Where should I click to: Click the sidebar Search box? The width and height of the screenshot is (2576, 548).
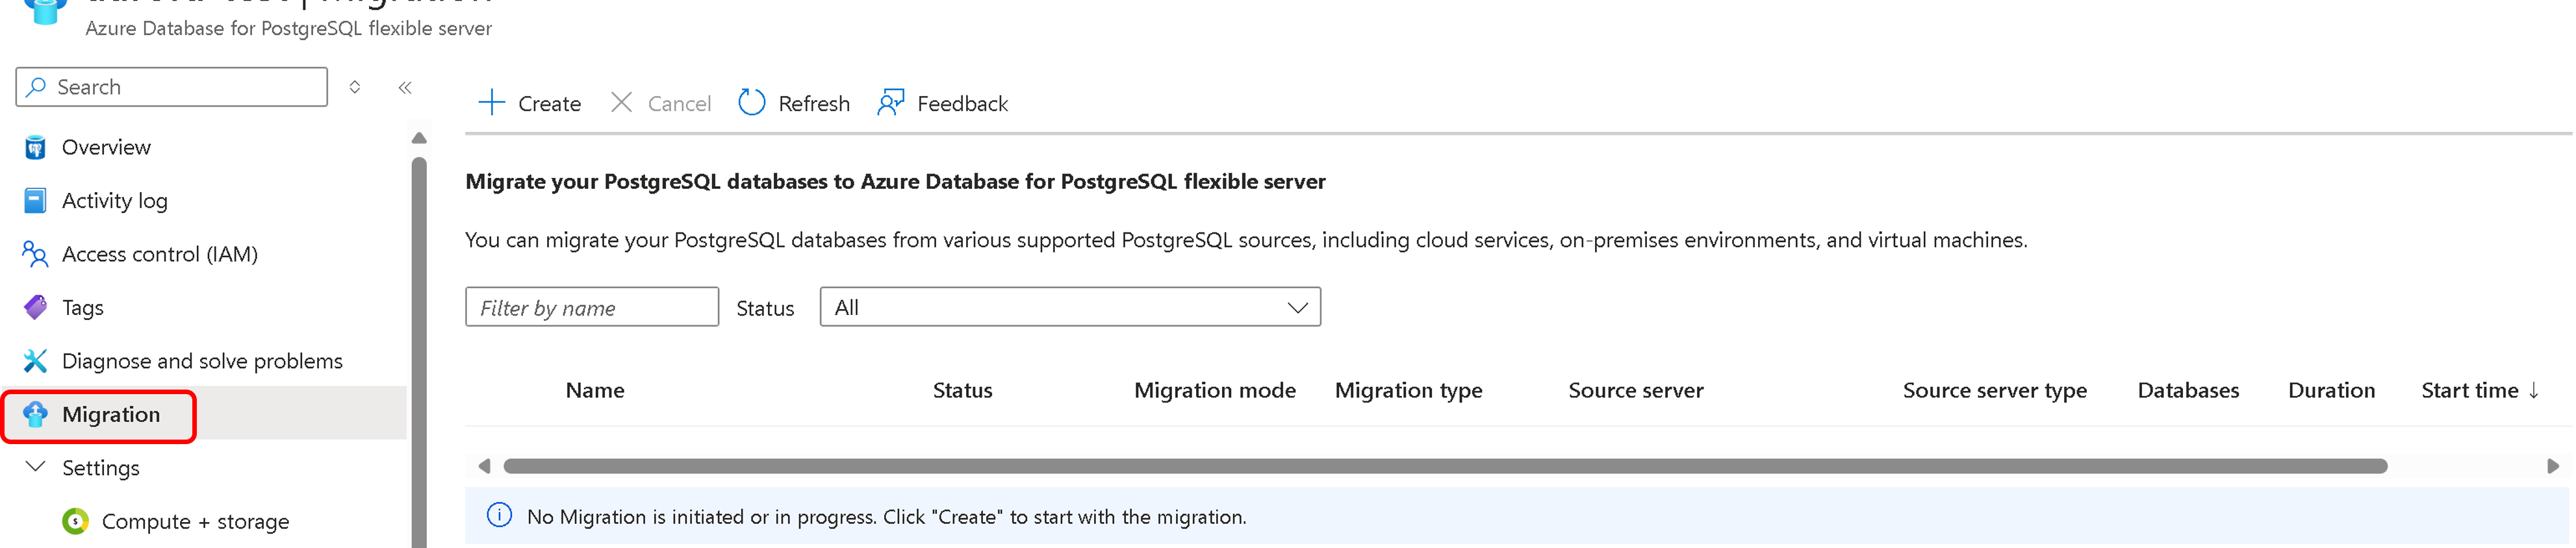pyautogui.click(x=172, y=87)
